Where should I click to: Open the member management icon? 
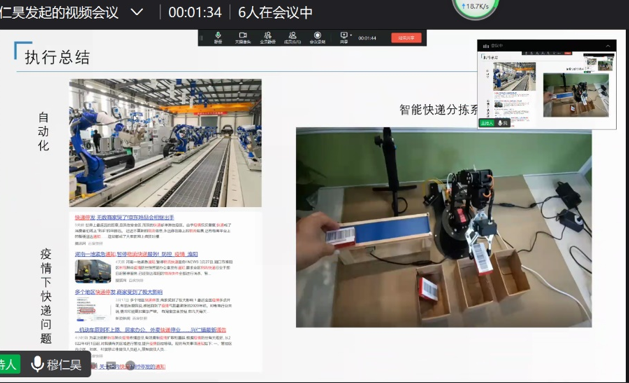tap(292, 37)
